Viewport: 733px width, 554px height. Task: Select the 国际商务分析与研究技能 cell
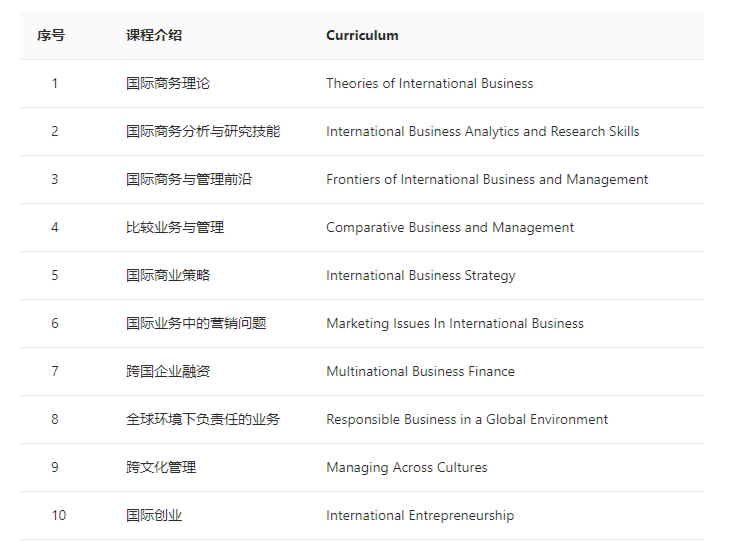(x=203, y=132)
